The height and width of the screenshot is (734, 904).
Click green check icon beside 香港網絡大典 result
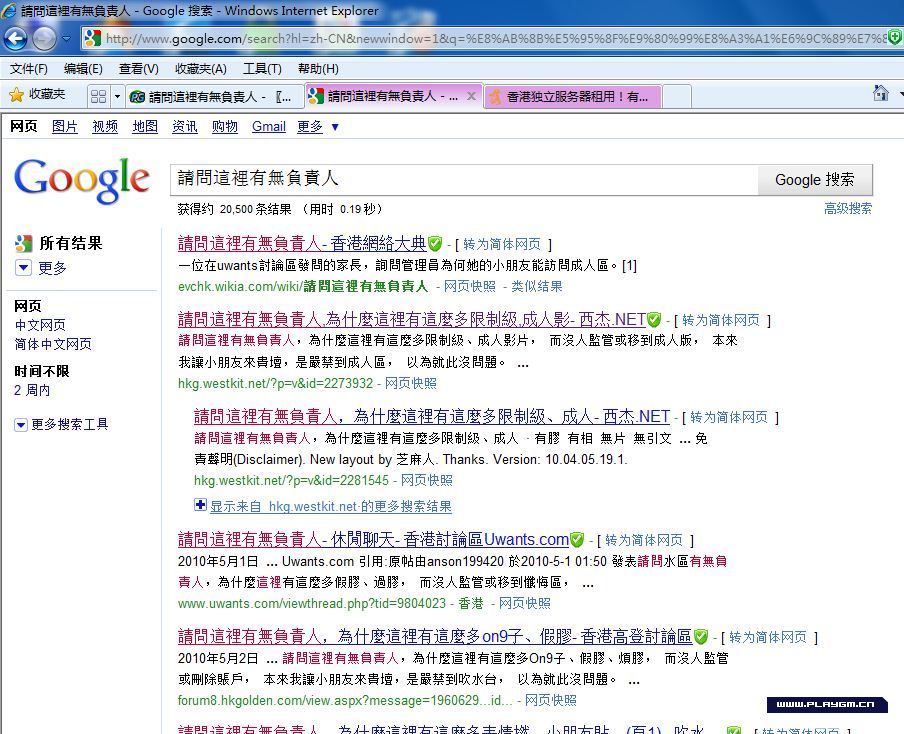click(x=435, y=244)
